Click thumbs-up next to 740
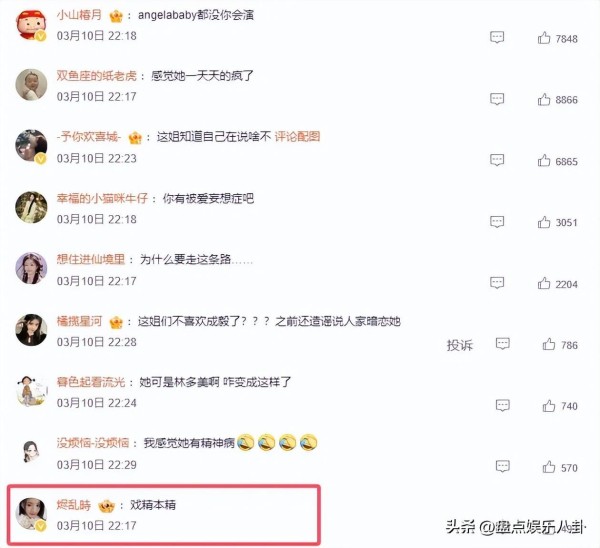The height and width of the screenshot is (548, 600). tap(549, 405)
